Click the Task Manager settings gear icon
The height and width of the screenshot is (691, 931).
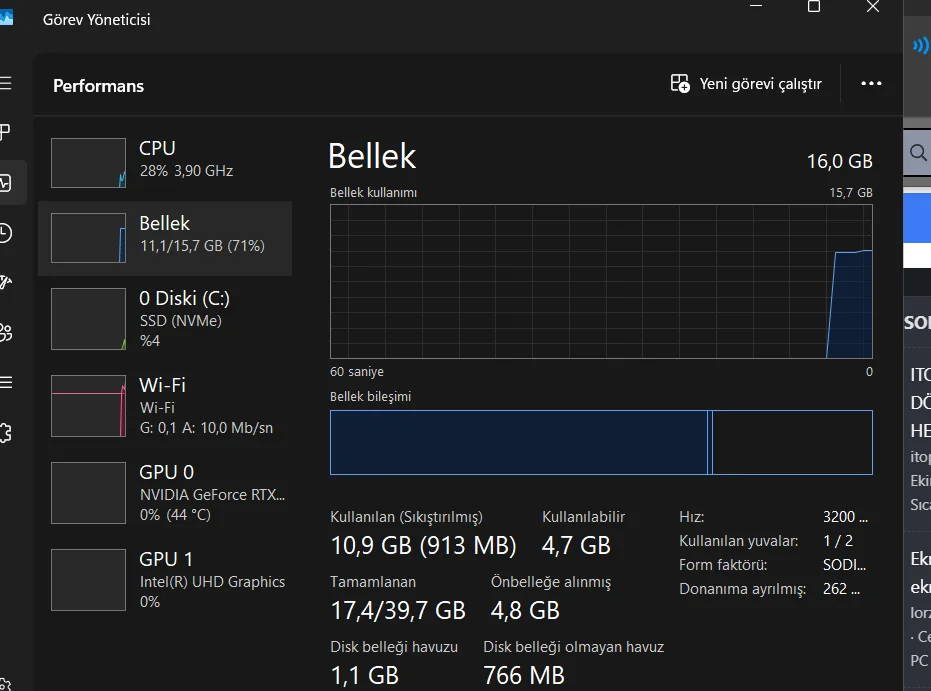6,683
